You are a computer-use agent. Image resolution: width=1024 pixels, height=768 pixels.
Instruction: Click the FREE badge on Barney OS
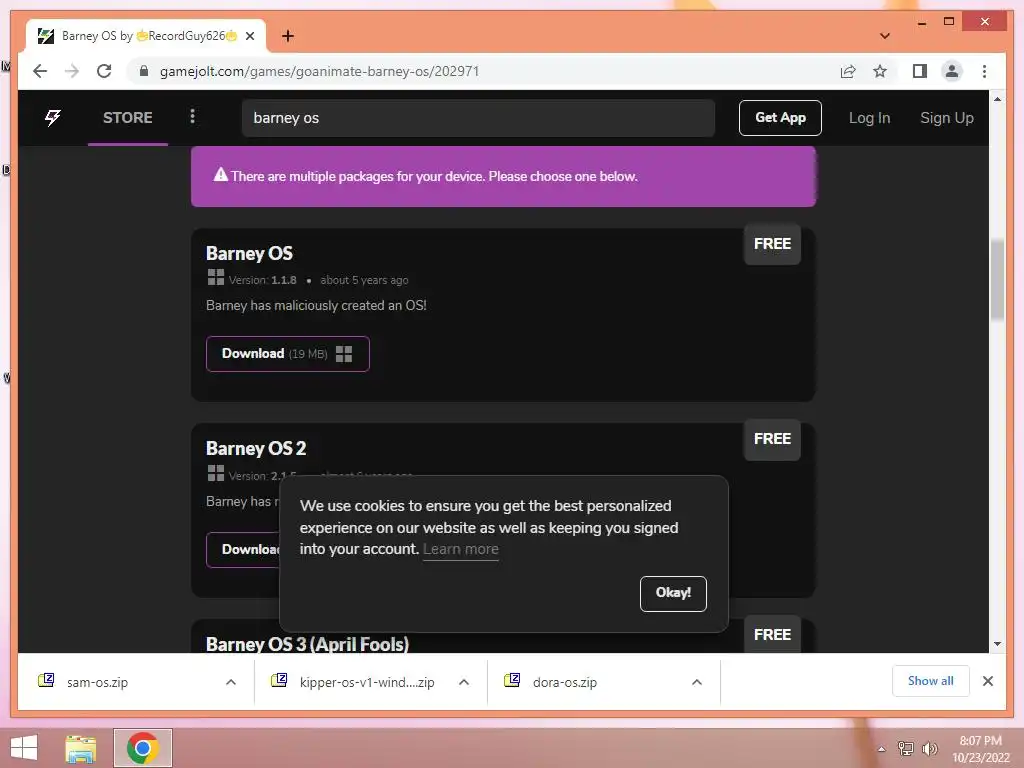click(772, 244)
